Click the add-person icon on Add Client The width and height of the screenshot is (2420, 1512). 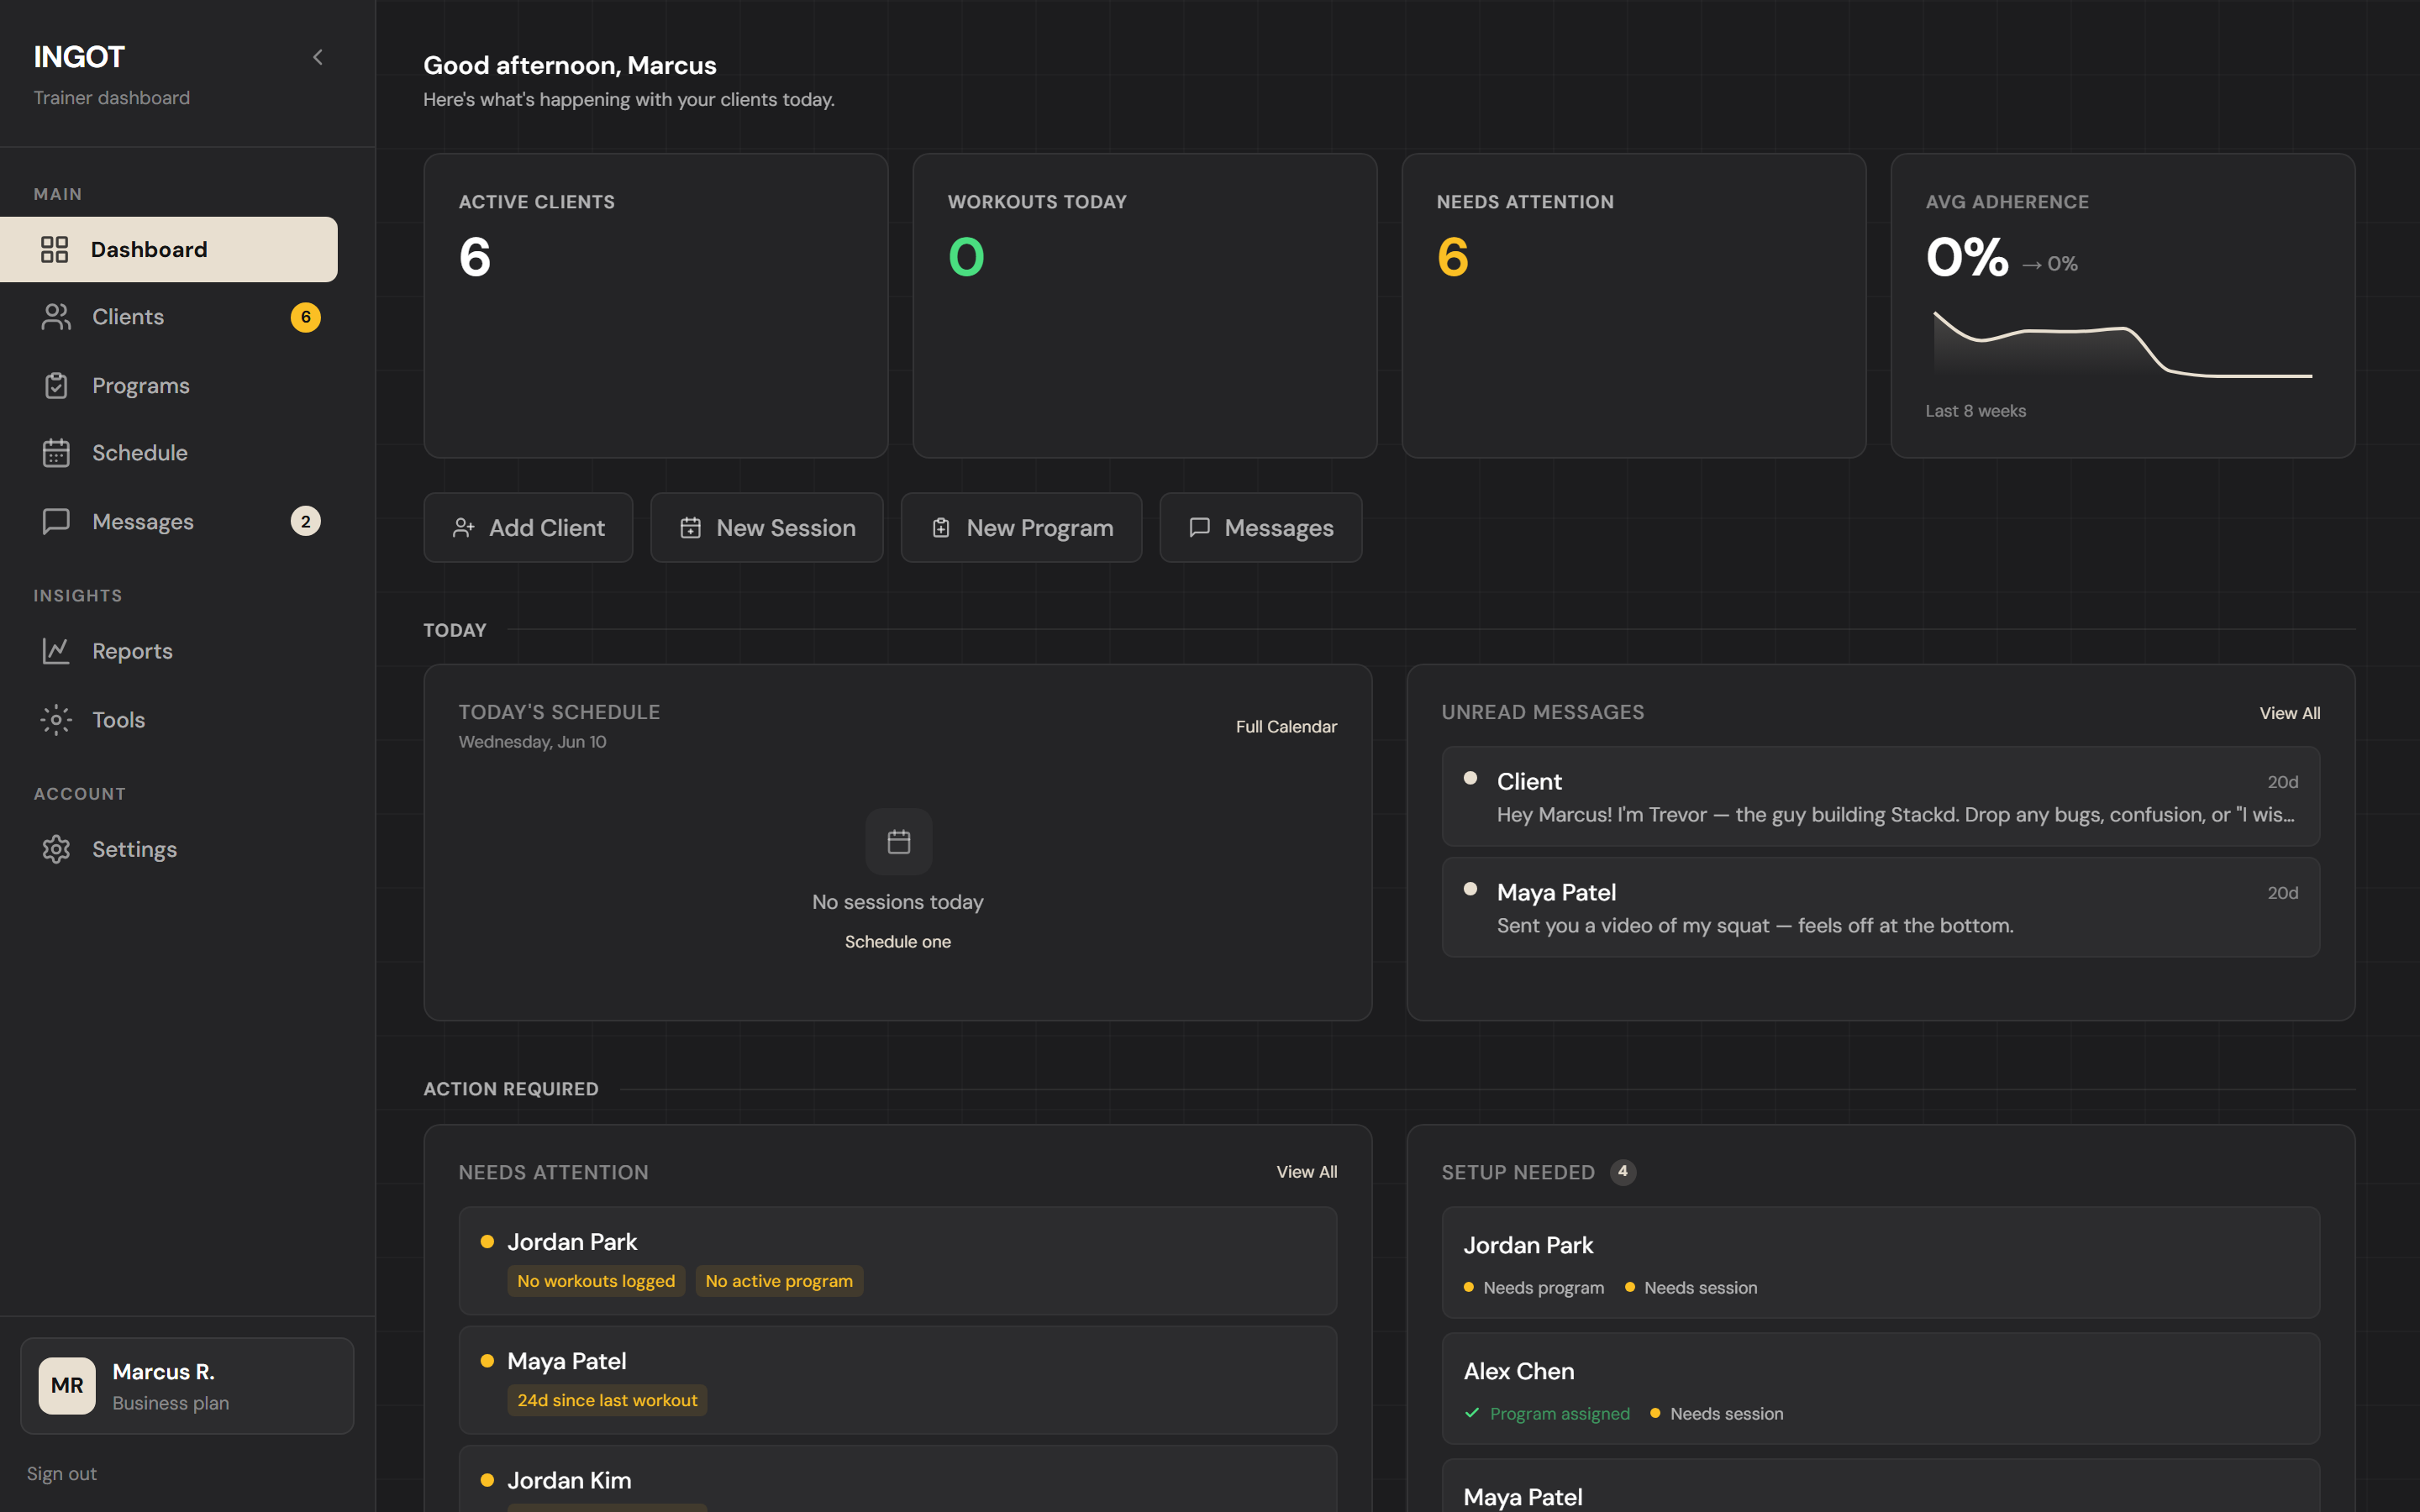463,528
